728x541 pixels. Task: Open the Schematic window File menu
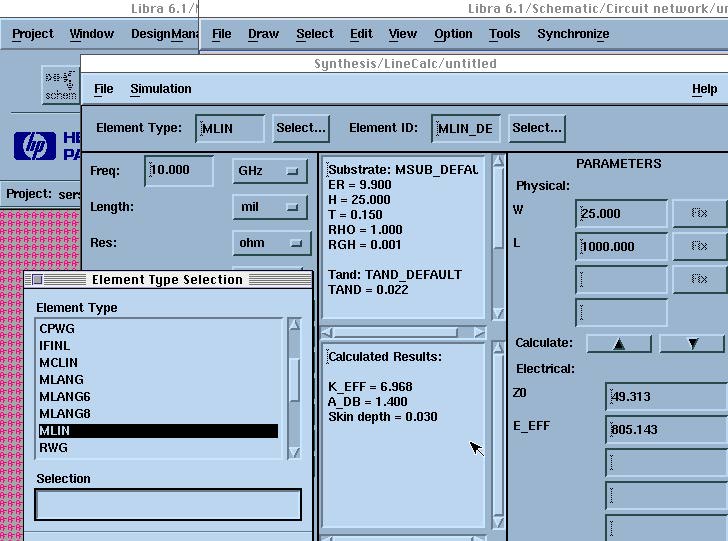[x=221, y=34]
